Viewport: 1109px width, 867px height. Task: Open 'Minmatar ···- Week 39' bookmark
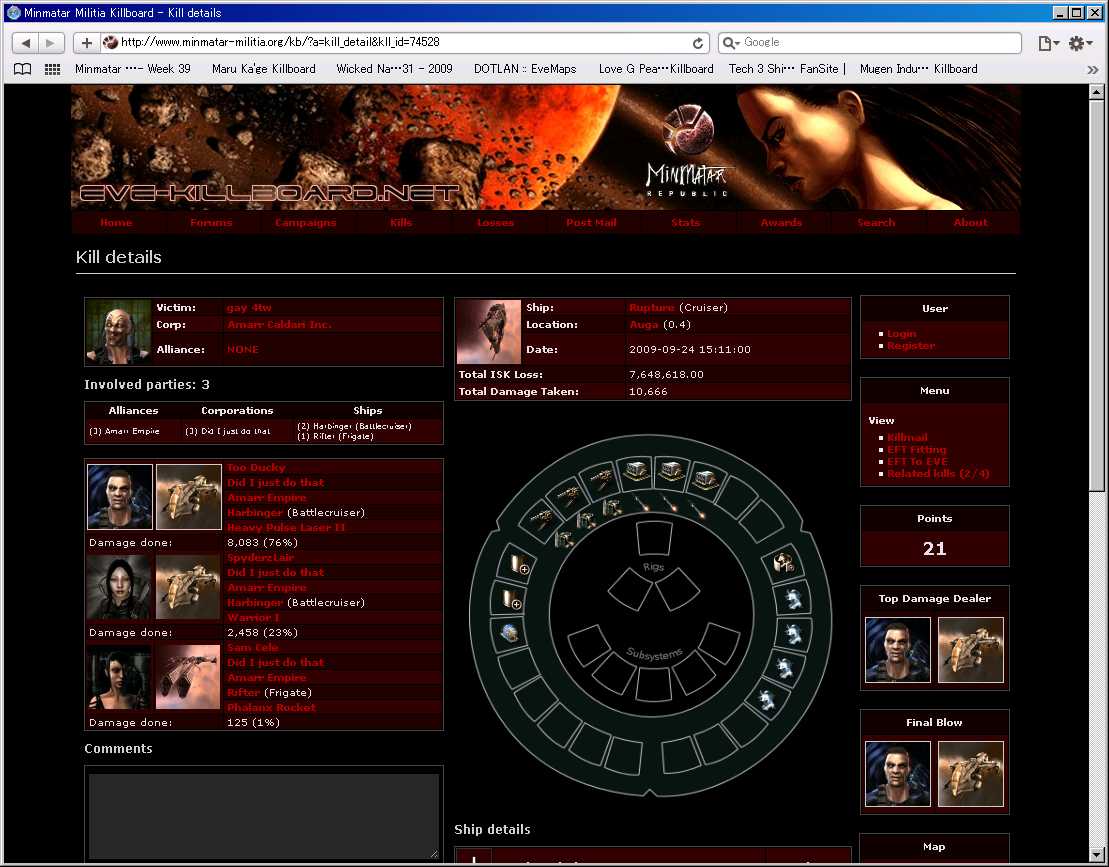pos(133,69)
